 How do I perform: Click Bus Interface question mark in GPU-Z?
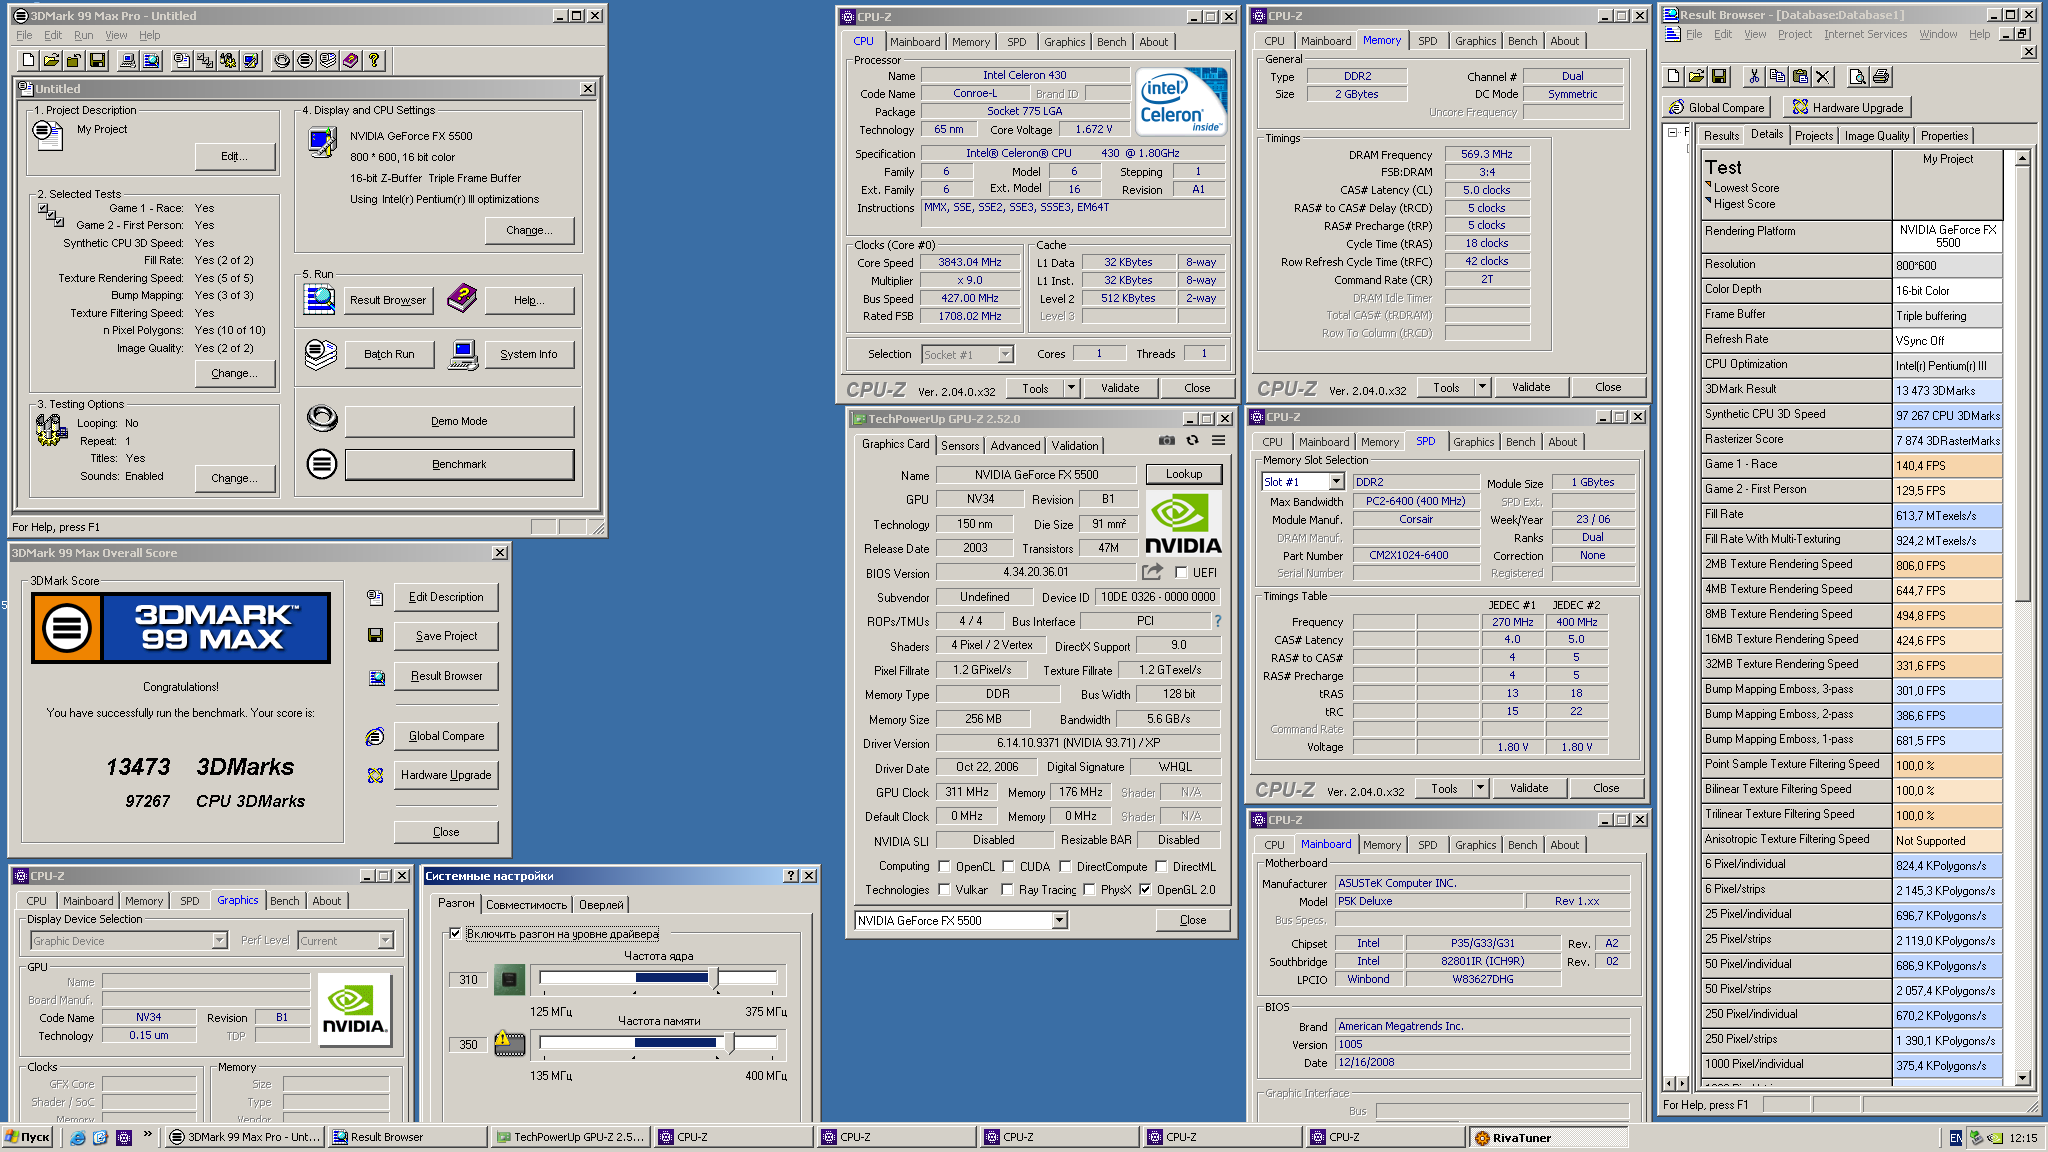coord(1218,621)
